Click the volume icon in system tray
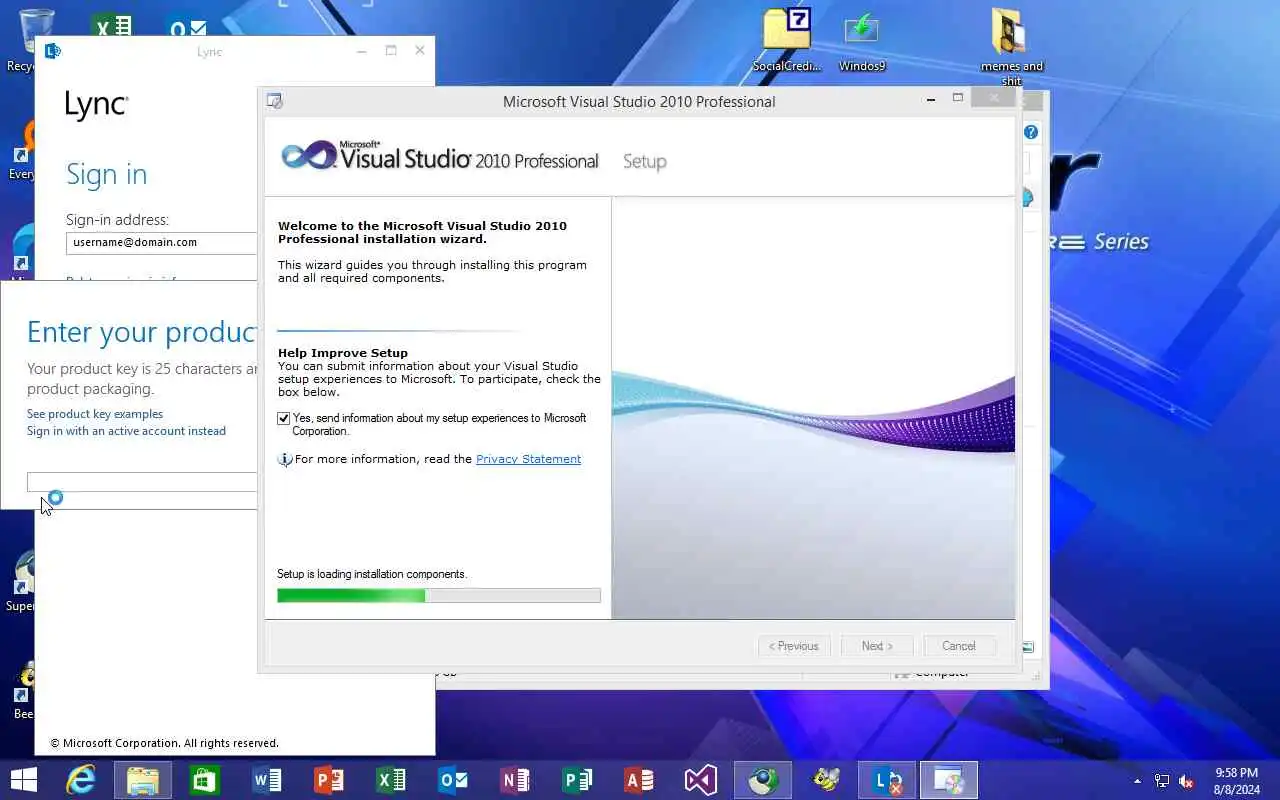The height and width of the screenshot is (800, 1280). (x=1187, y=781)
